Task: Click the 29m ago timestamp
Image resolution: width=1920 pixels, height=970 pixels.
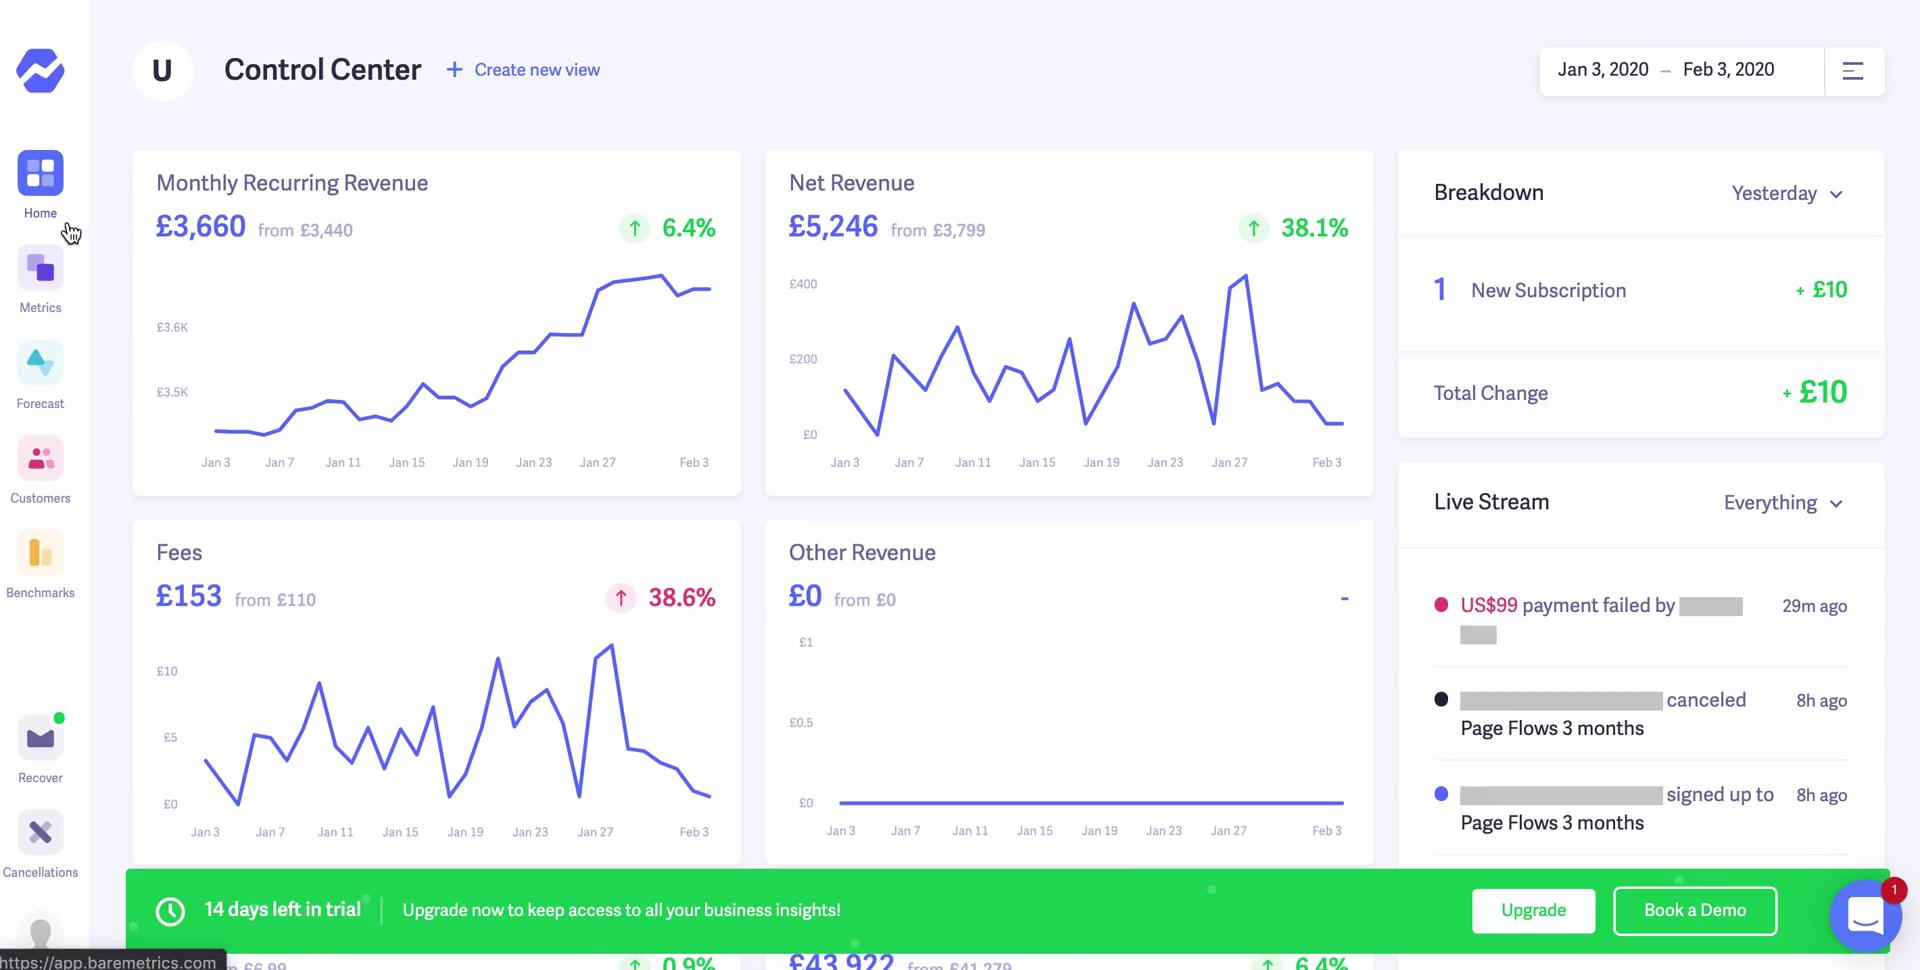Action: pyautogui.click(x=1814, y=606)
